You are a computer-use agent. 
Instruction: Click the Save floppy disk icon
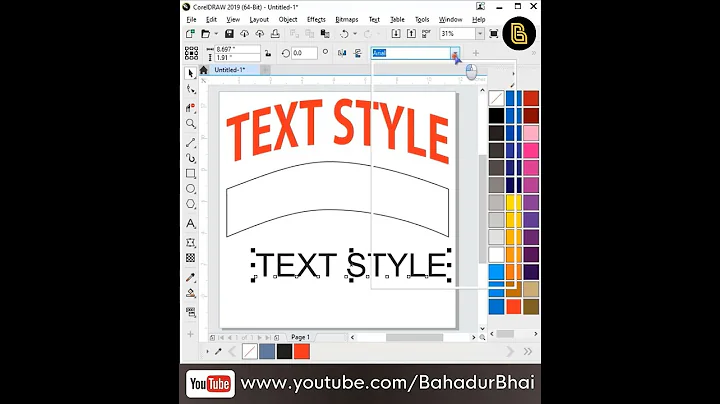click(229, 34)
